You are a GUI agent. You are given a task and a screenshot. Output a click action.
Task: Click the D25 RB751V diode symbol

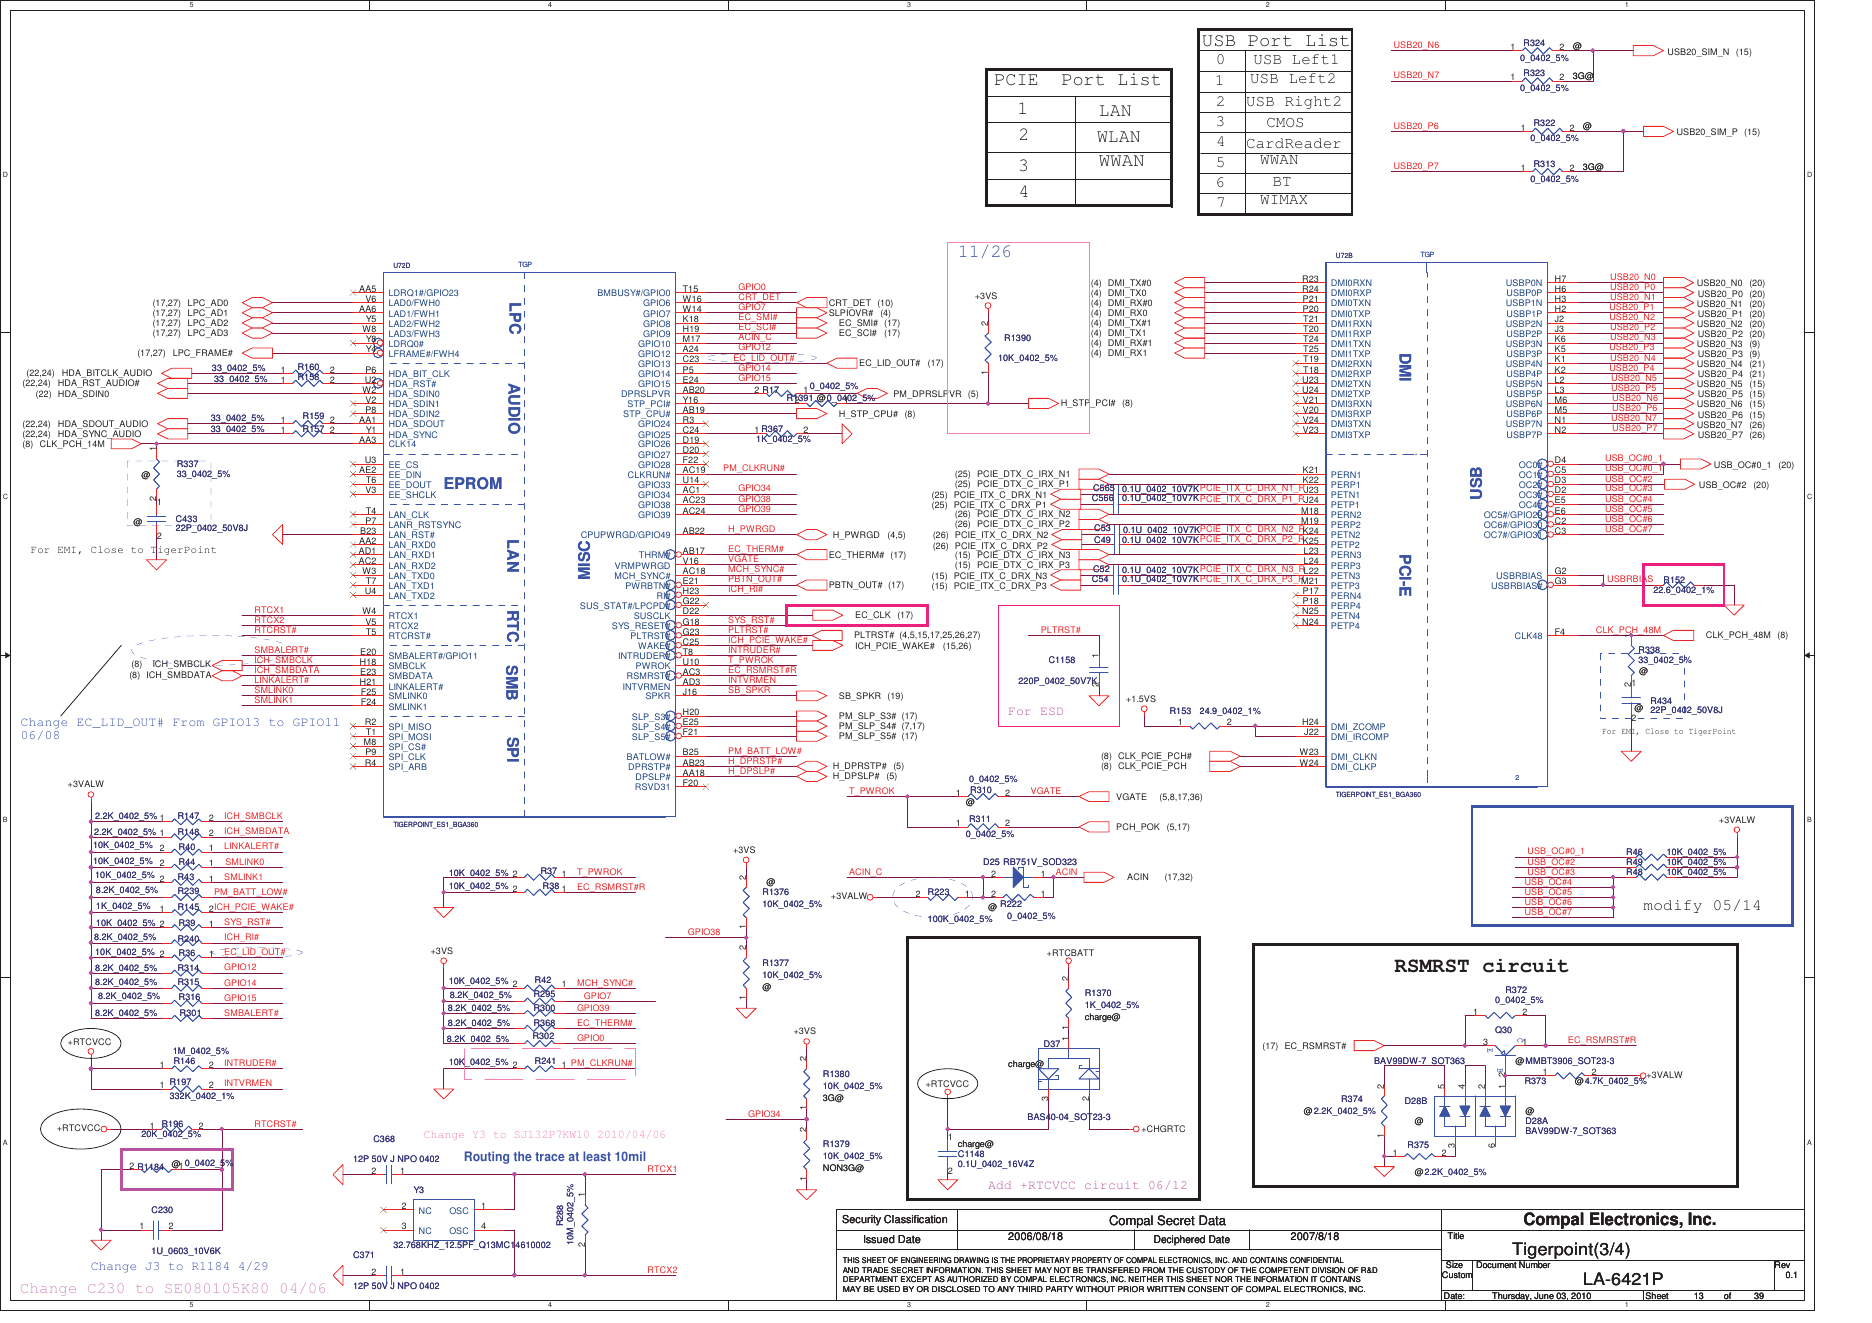click(x=1019, y=877)
